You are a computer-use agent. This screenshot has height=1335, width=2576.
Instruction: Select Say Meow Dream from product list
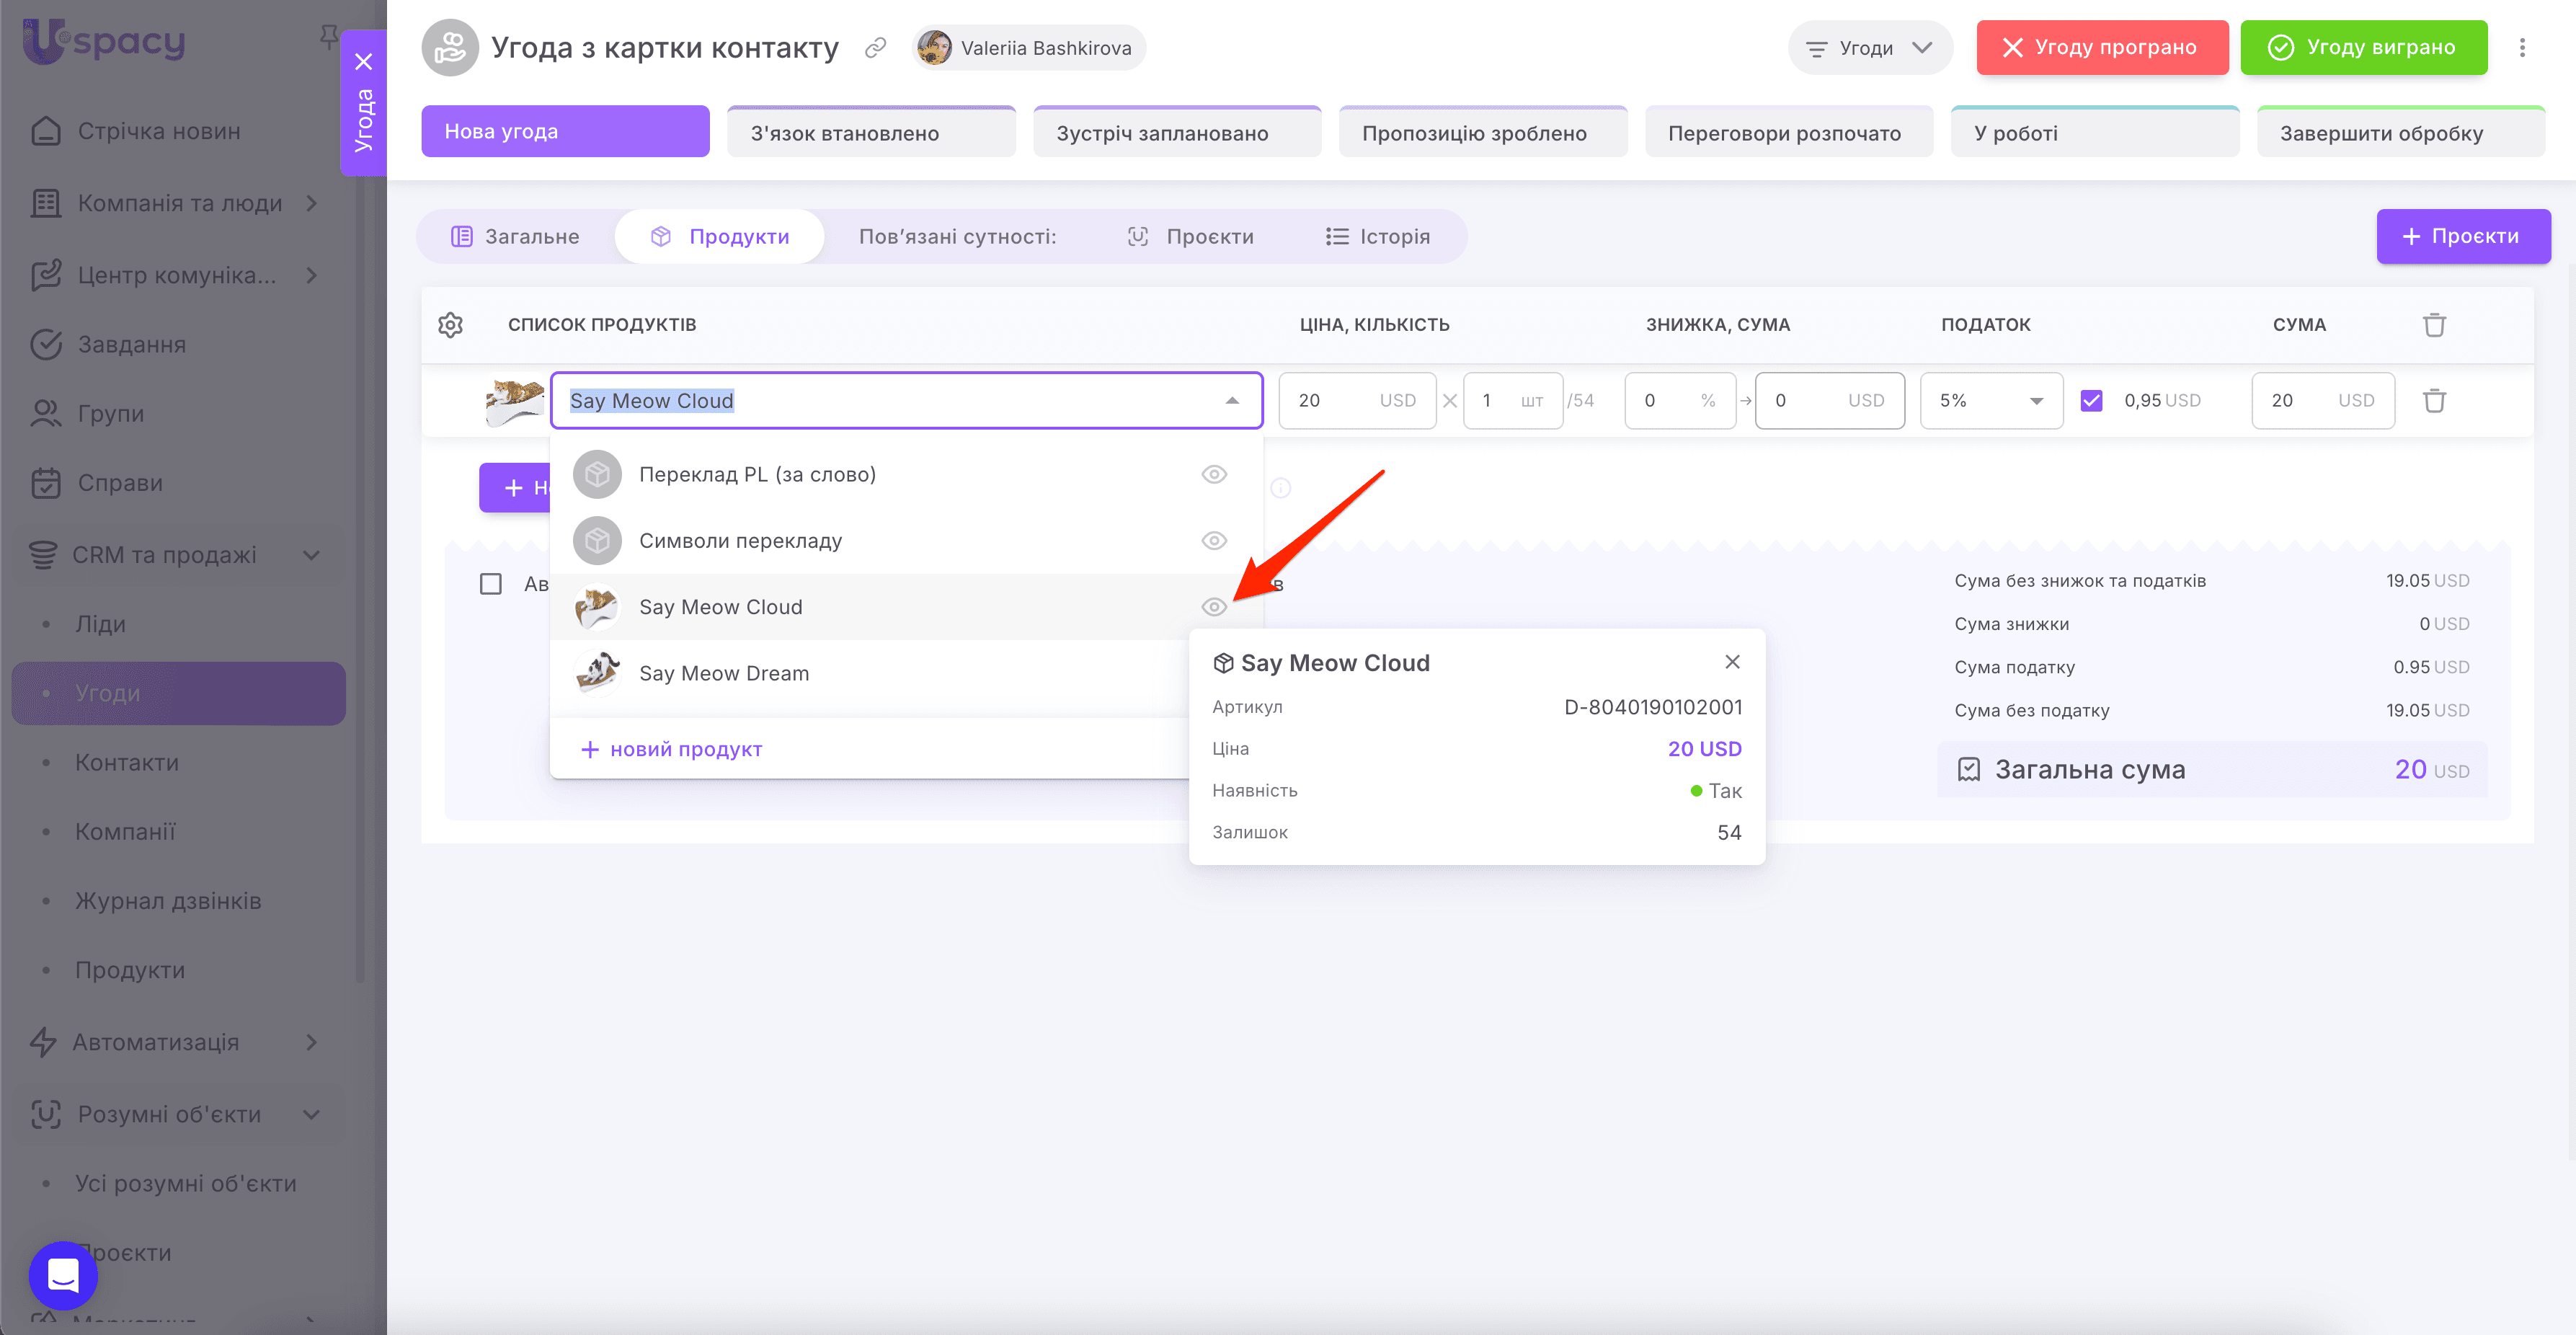pyautogui.click(x=723, y=674)
